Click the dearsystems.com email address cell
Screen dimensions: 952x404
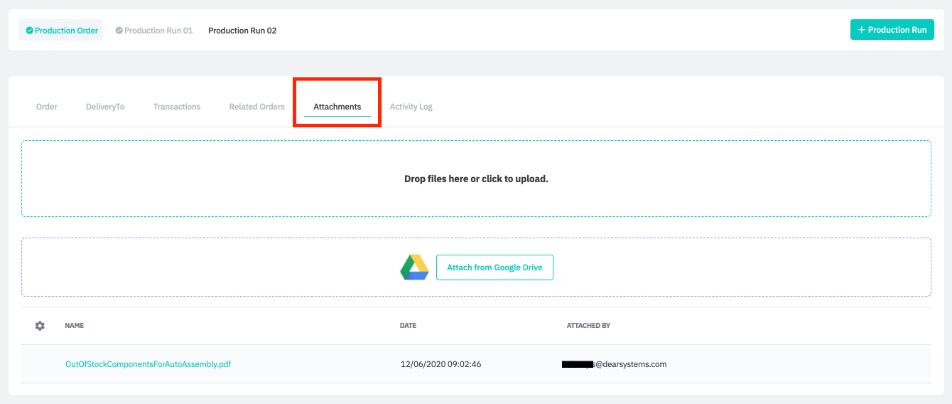pos(615,364)
